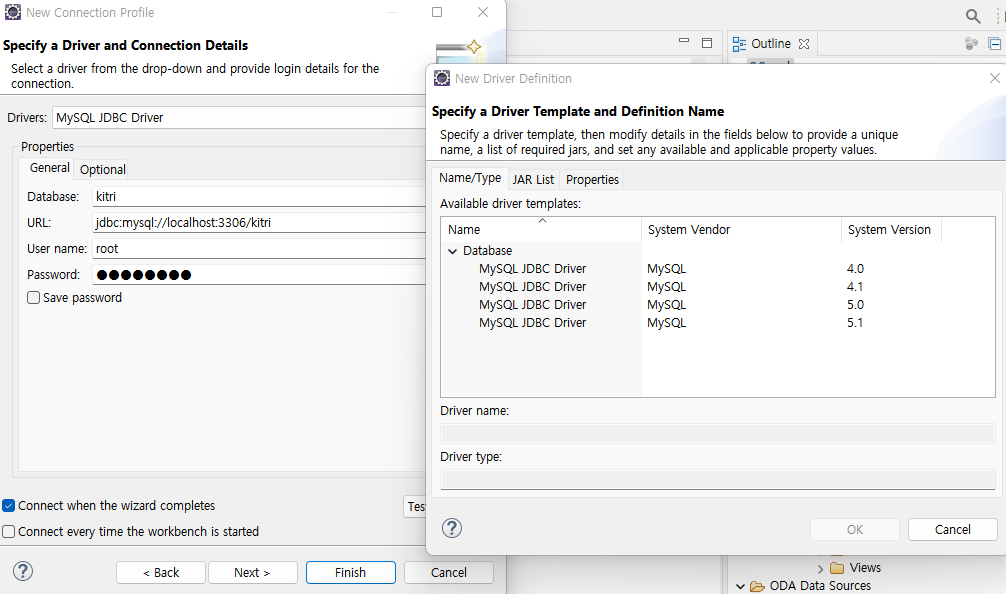The image size is (1006, 594).
Task: Maximize the New Connection Profile window
Action: point(437,12)
